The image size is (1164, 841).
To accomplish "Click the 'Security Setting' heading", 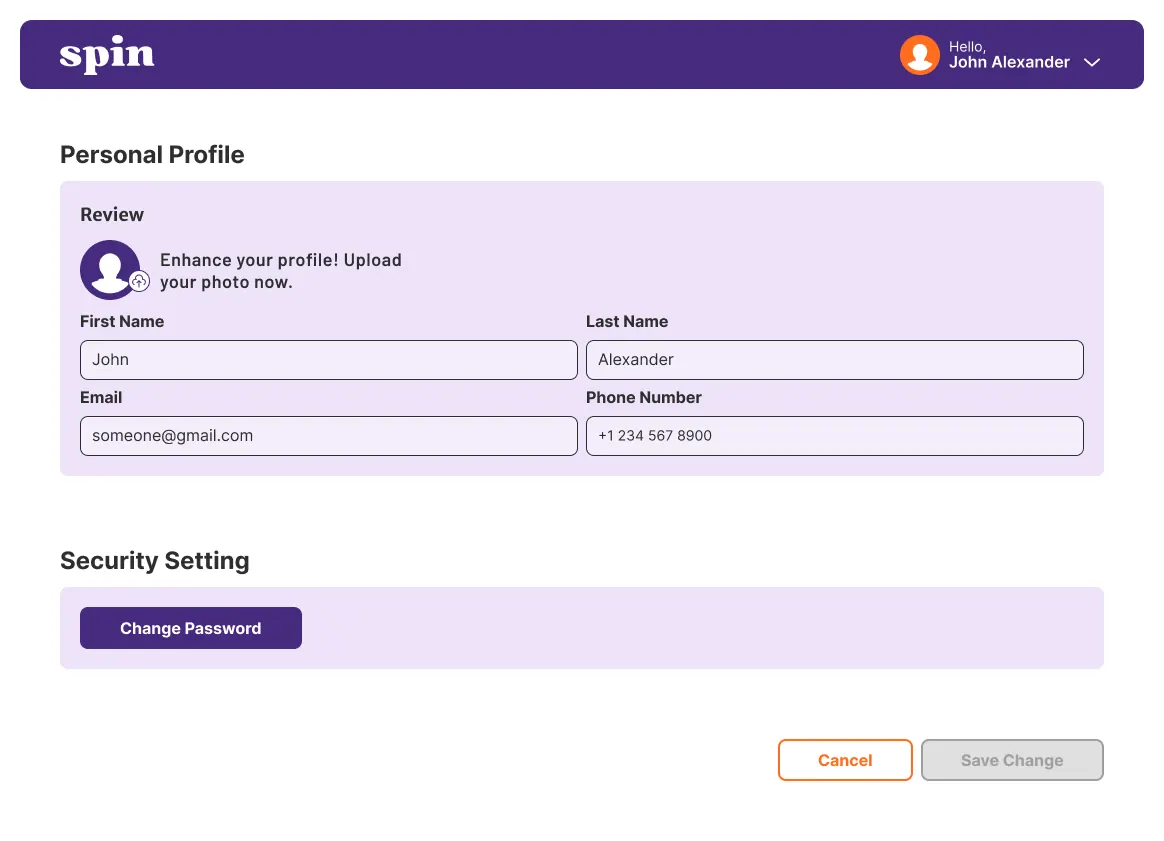I will click(154, 560).
